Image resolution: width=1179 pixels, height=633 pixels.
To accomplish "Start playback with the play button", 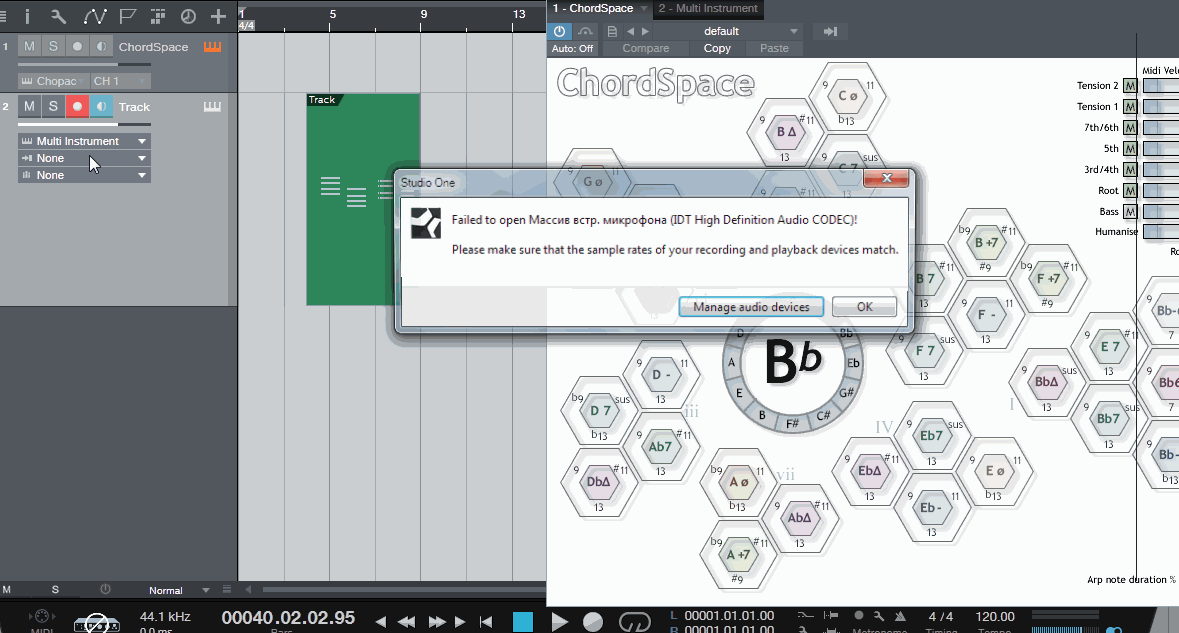I will click(x=559, y=622).
